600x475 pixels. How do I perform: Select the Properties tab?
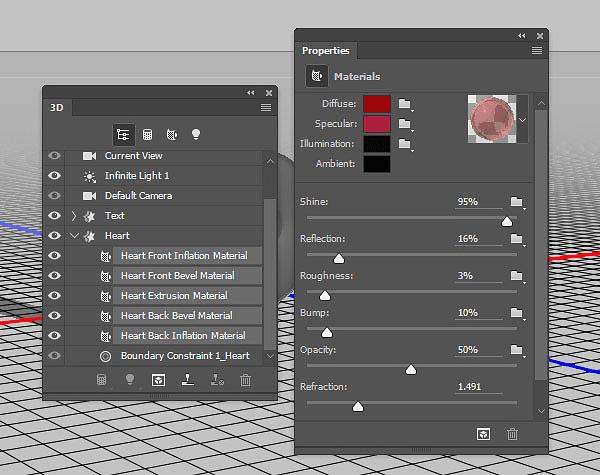pos(326,51)
